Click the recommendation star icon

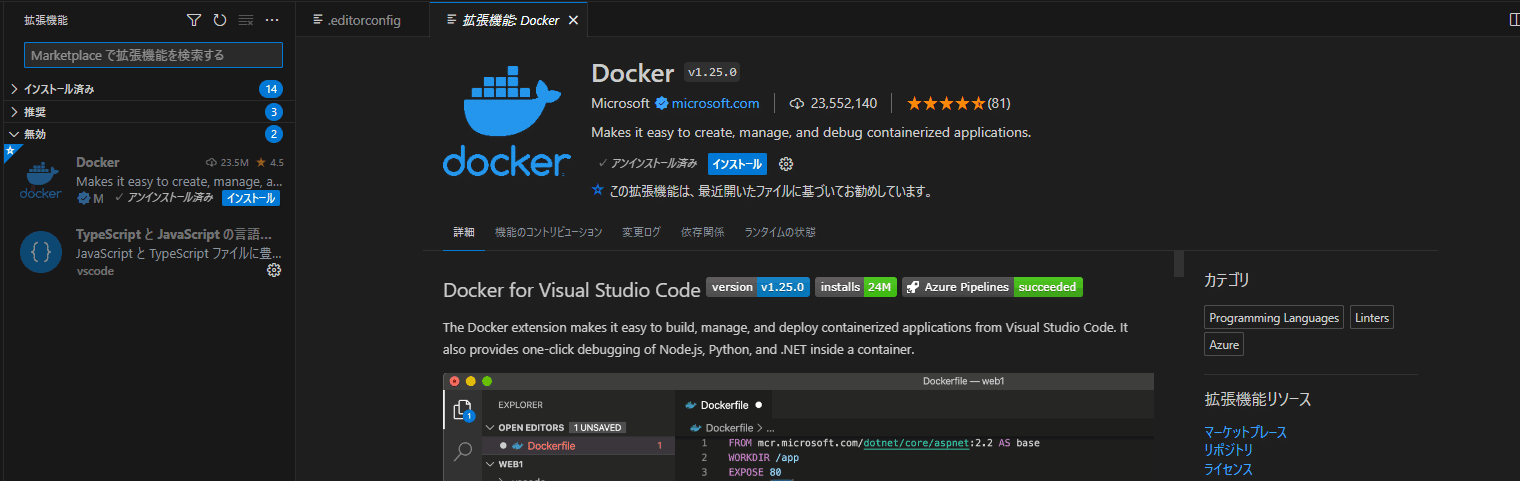click(x=598, y=190)
